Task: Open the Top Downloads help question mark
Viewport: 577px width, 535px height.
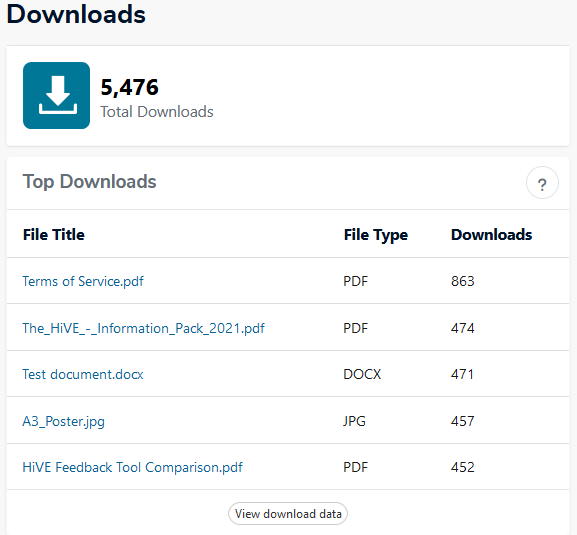Action: [542, 183]
